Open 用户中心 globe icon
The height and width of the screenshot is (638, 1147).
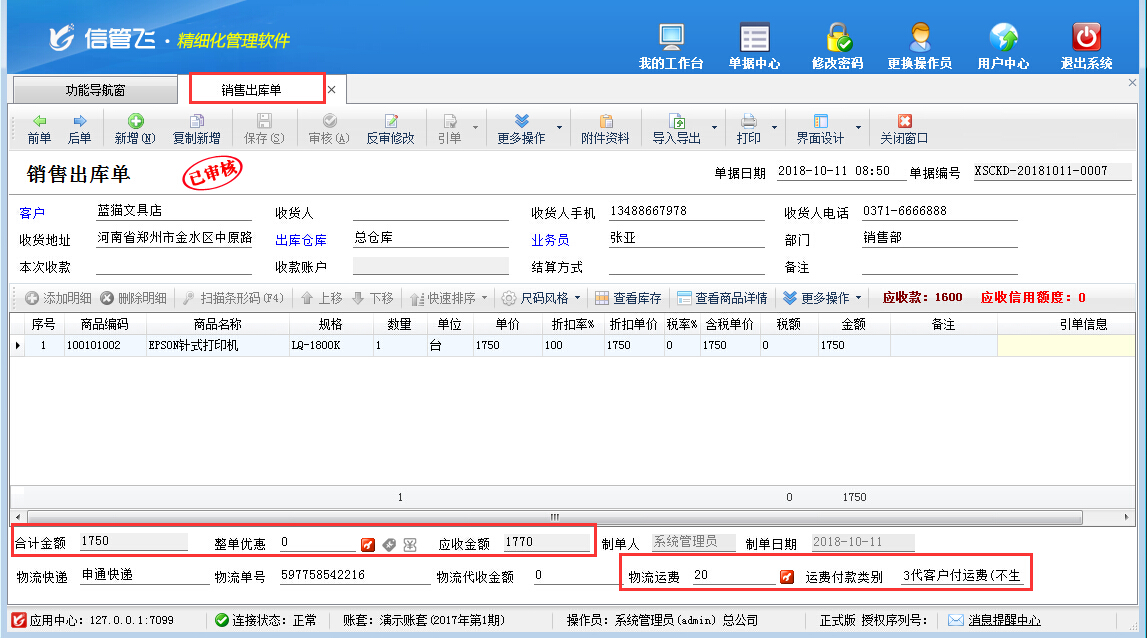(1003, 46)
